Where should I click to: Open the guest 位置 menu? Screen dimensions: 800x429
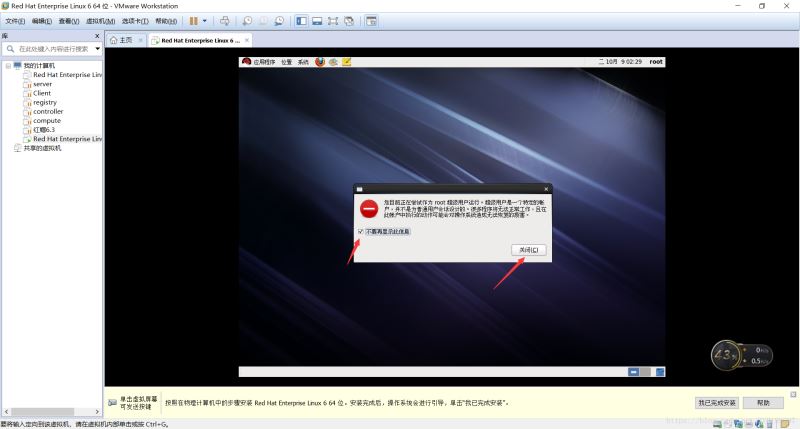point(287,62)
